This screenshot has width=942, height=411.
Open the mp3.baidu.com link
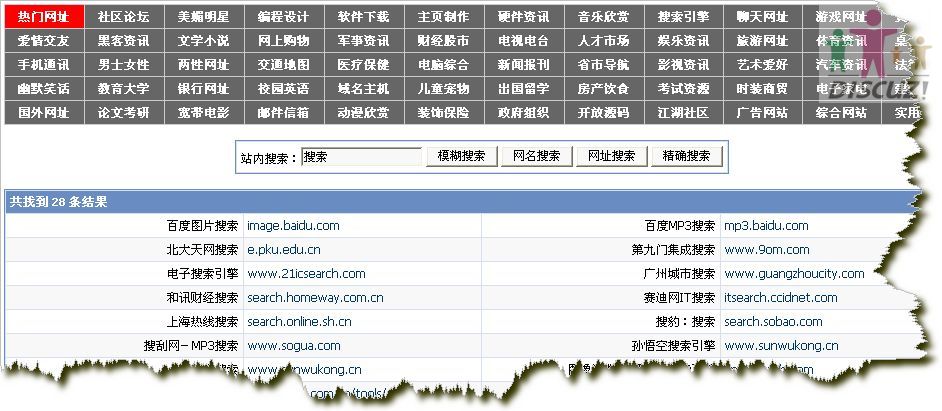tap(766, 226)
